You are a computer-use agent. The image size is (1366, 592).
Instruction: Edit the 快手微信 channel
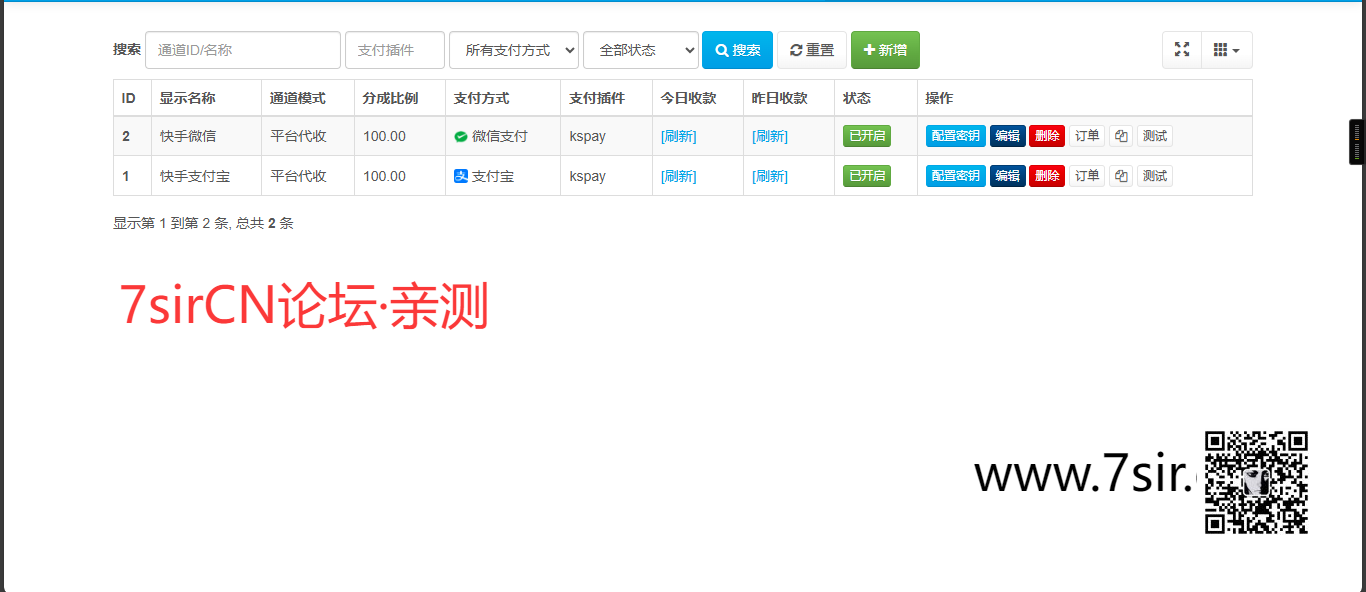click(1007, 136)
